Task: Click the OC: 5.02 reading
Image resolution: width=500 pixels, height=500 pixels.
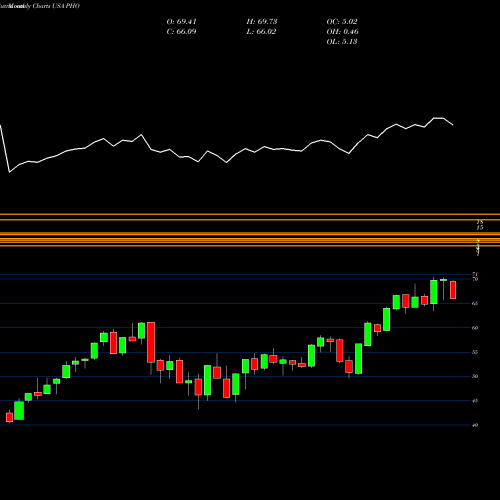Action: pyautogui.click(x=342, y=22)
